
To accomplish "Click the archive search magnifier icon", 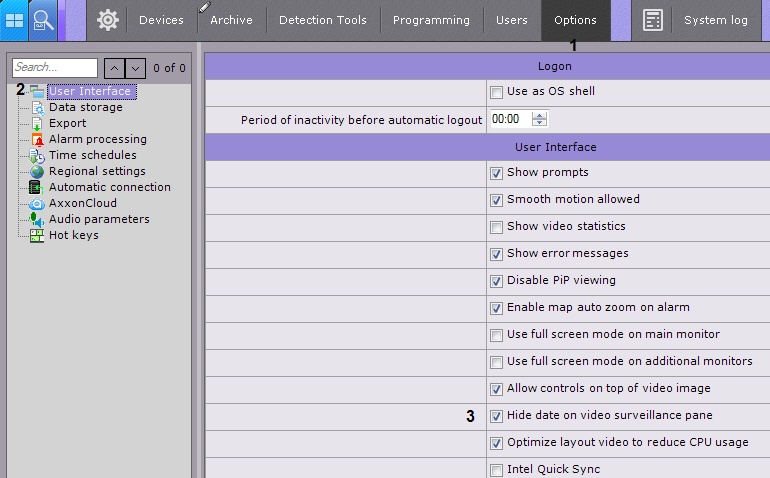I will [43, 20].
